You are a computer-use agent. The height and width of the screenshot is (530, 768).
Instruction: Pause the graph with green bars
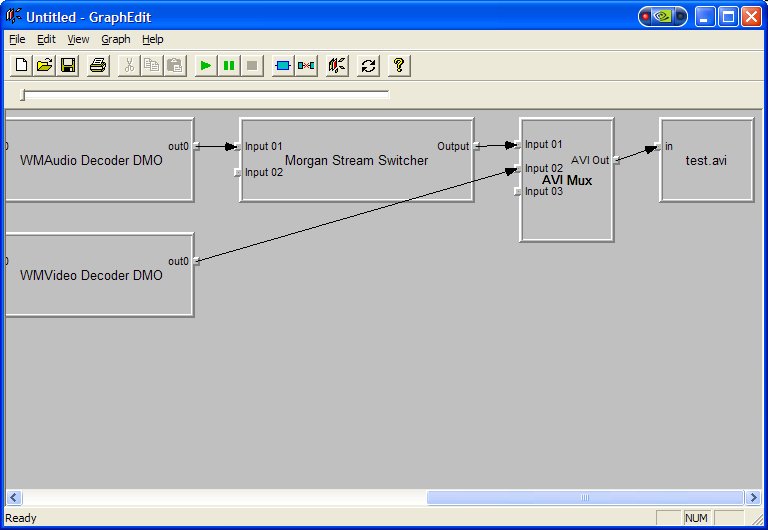click(229, 65)
